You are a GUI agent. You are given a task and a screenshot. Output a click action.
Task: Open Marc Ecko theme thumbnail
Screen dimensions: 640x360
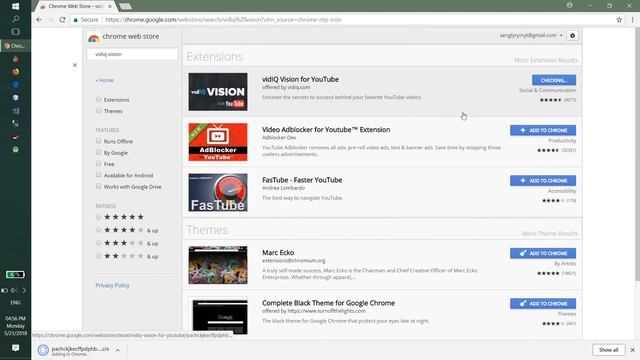click(218, 265)
